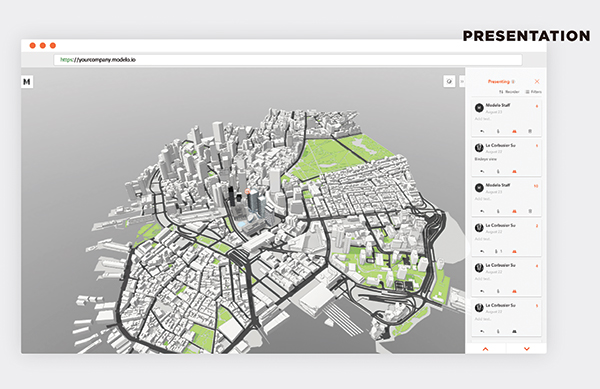The height and width of the screenshot is (389, 600).
Task: Go to the previous comment with up chevron
Action: [x=486, y=349]
